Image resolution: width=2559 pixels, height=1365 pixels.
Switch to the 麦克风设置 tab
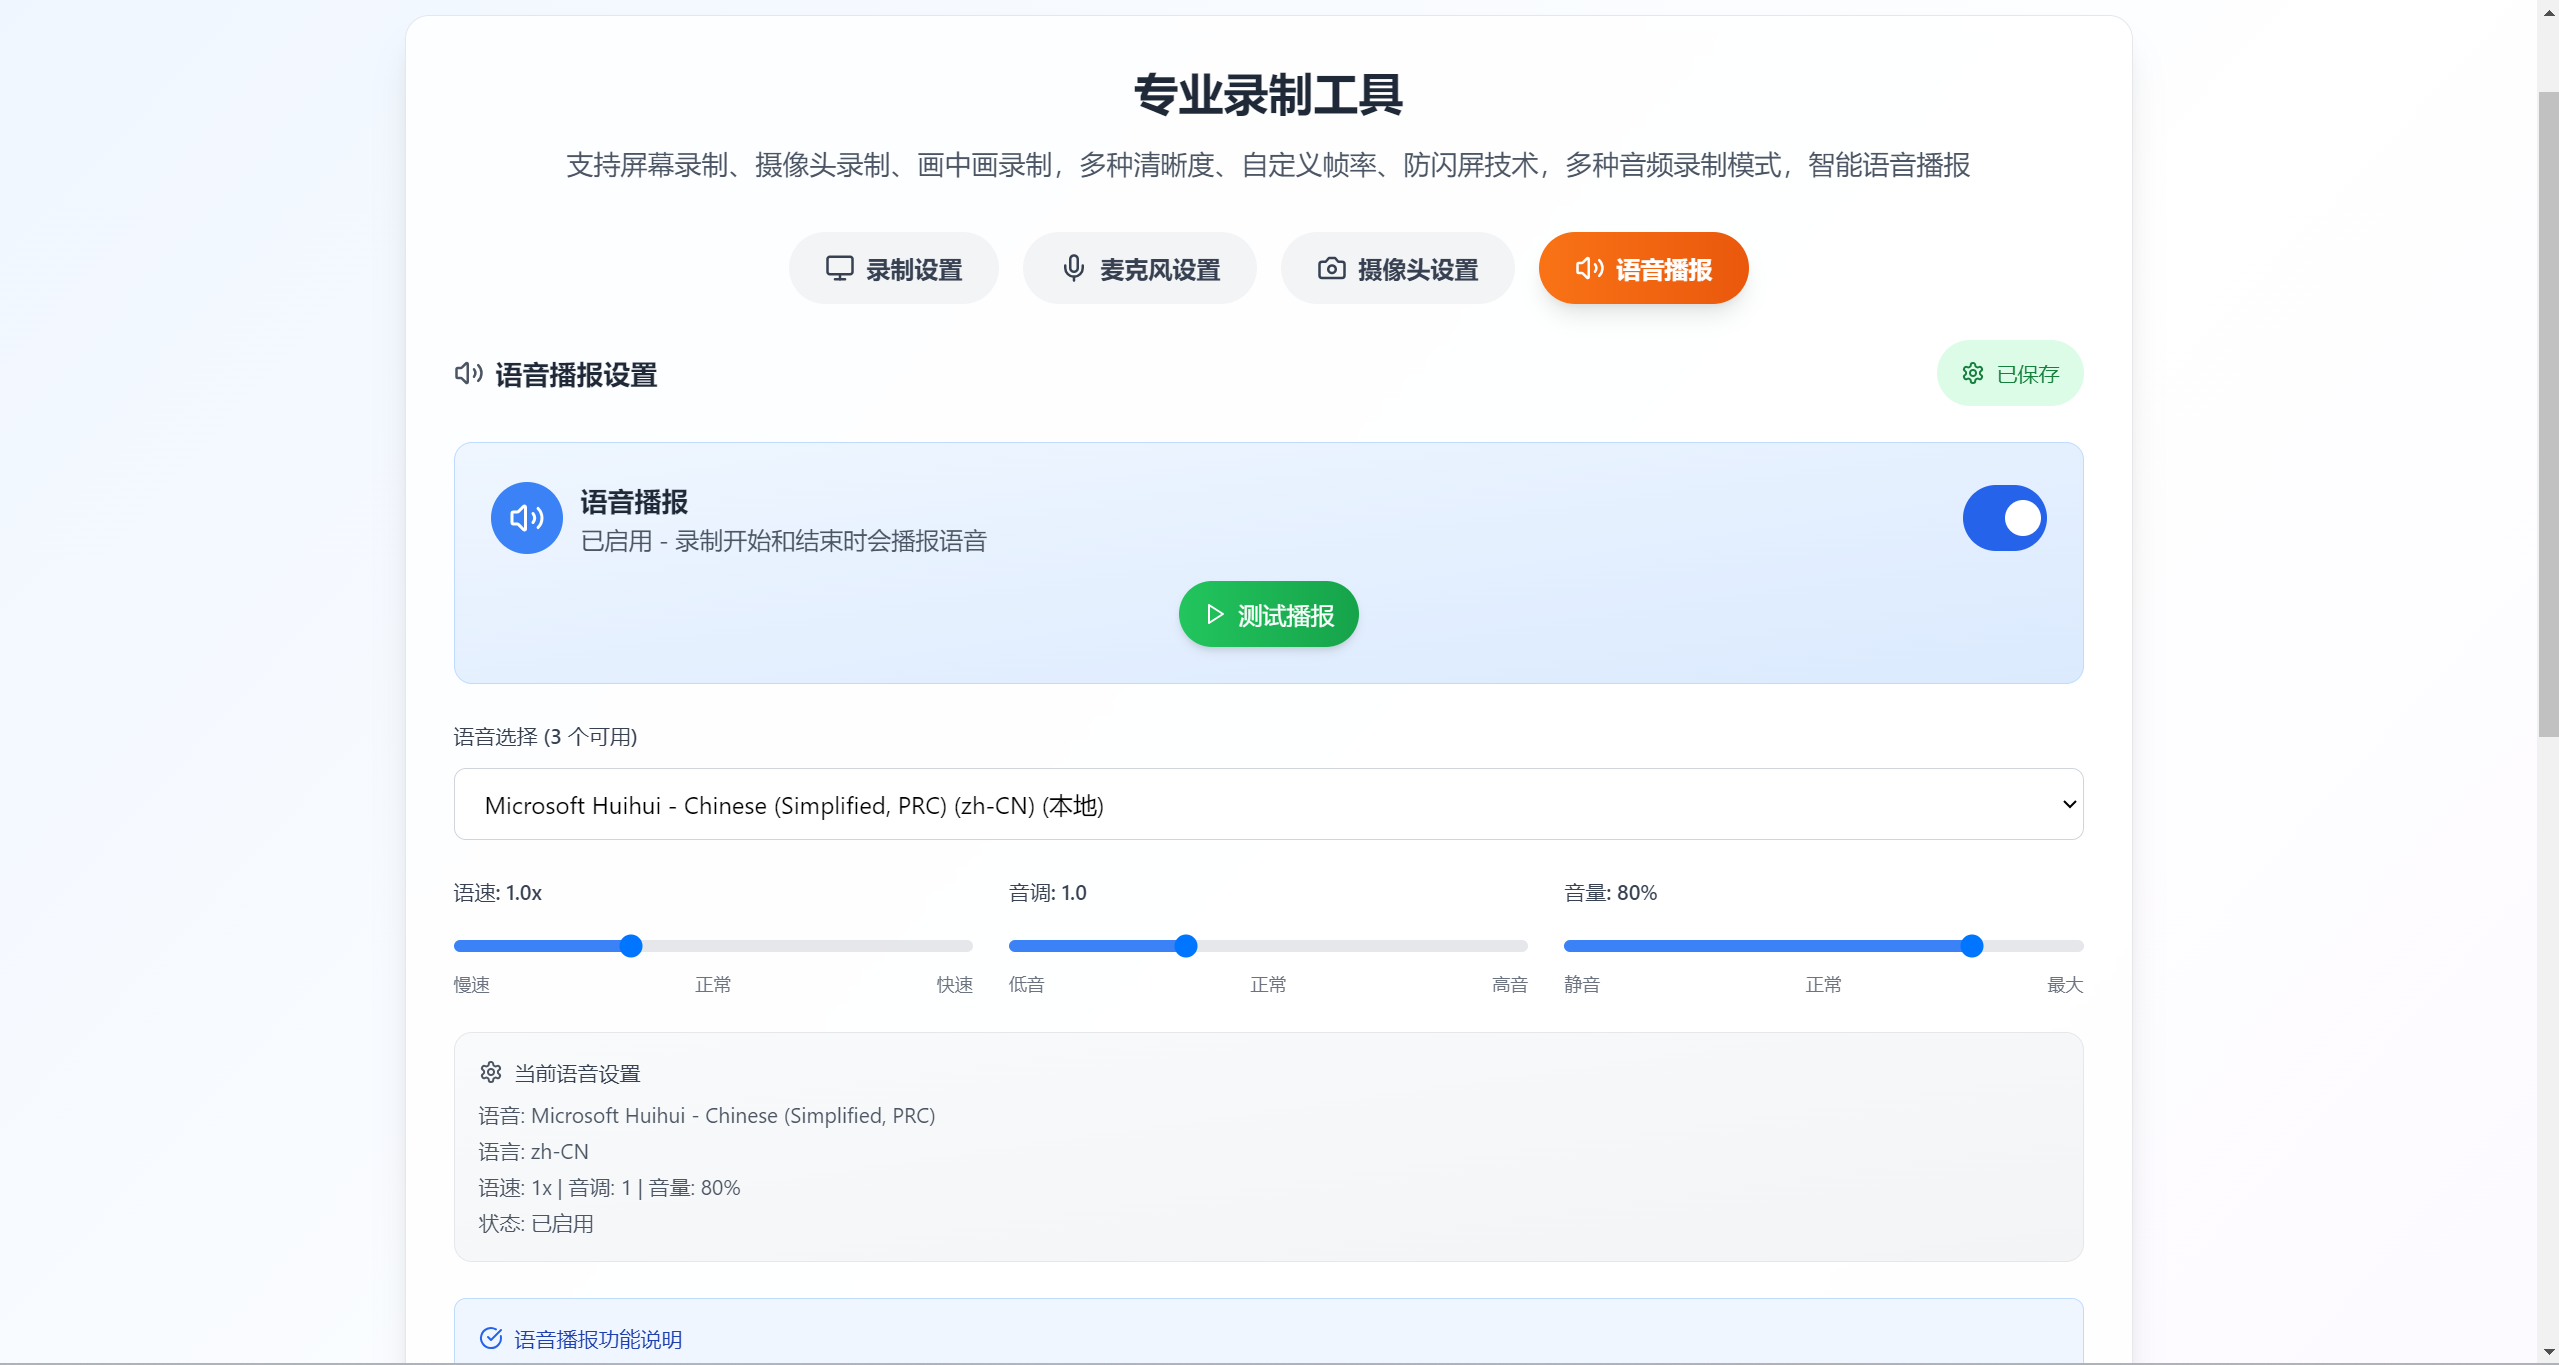point(1139,268)
